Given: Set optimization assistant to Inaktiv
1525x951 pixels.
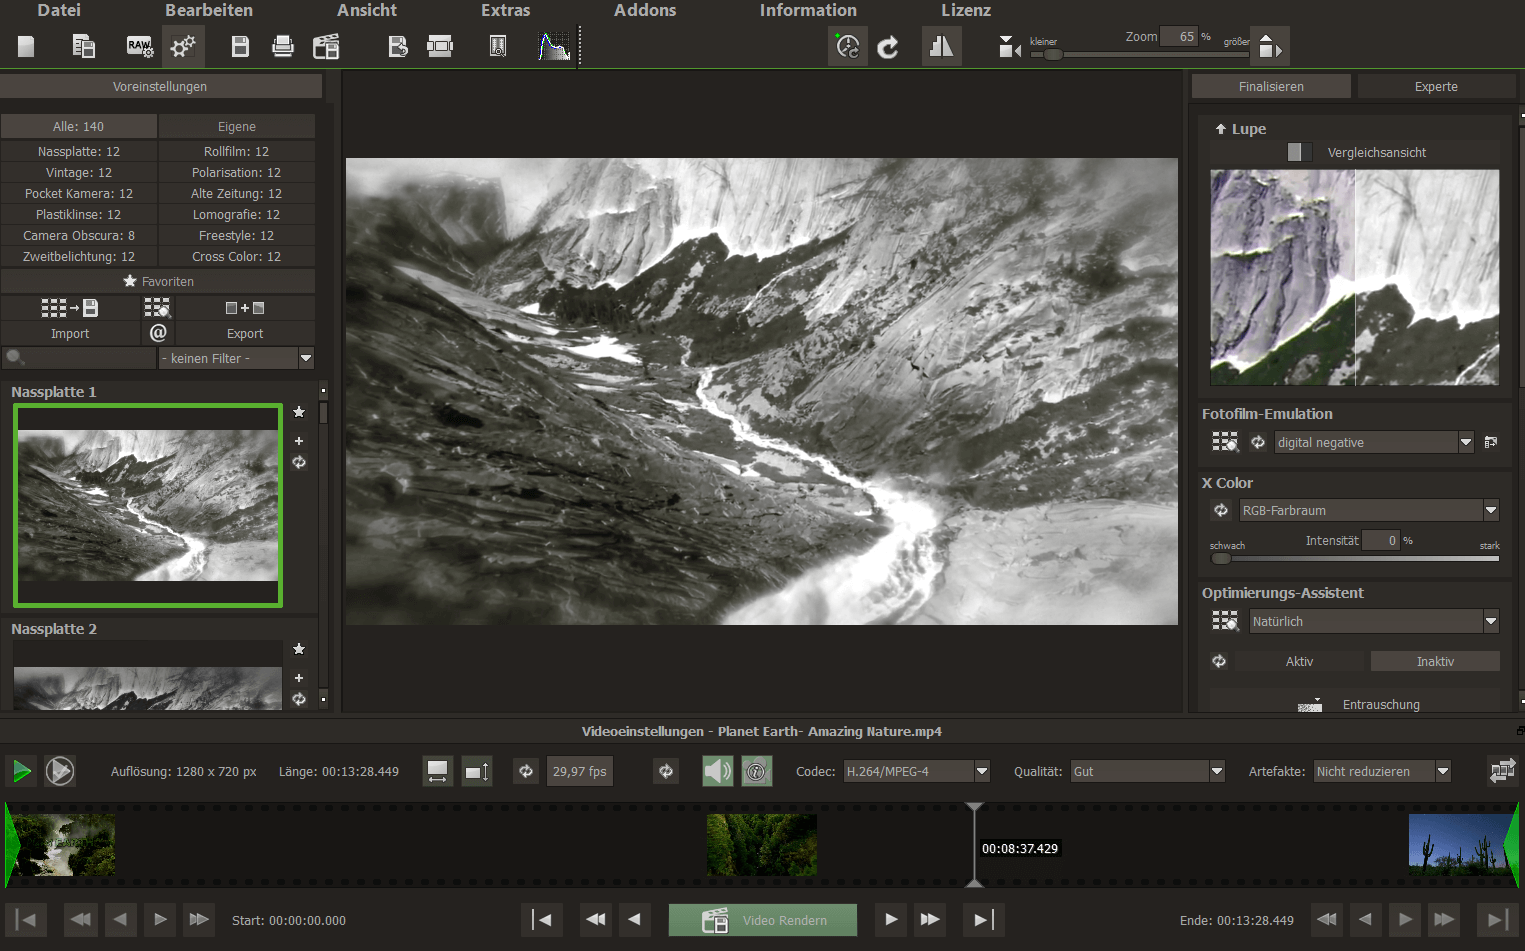Looking at the screenshot, I should point(1435,661).
